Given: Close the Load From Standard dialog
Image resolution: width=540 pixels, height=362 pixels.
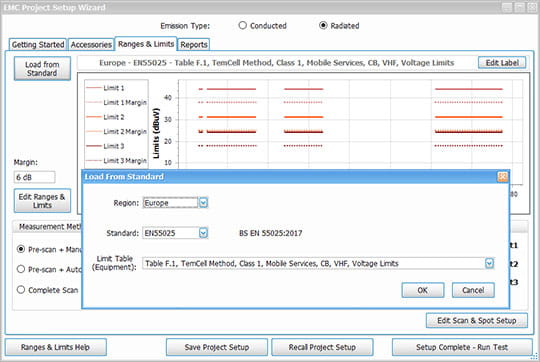Looking at the screenshot, I should [502, 177].
